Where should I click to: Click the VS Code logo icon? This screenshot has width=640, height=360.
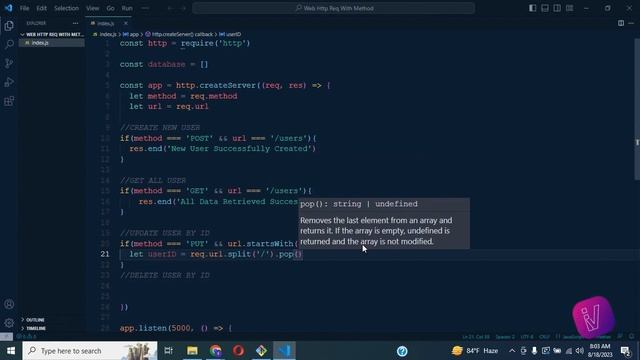pyautogui.click(x=9, y=8)
